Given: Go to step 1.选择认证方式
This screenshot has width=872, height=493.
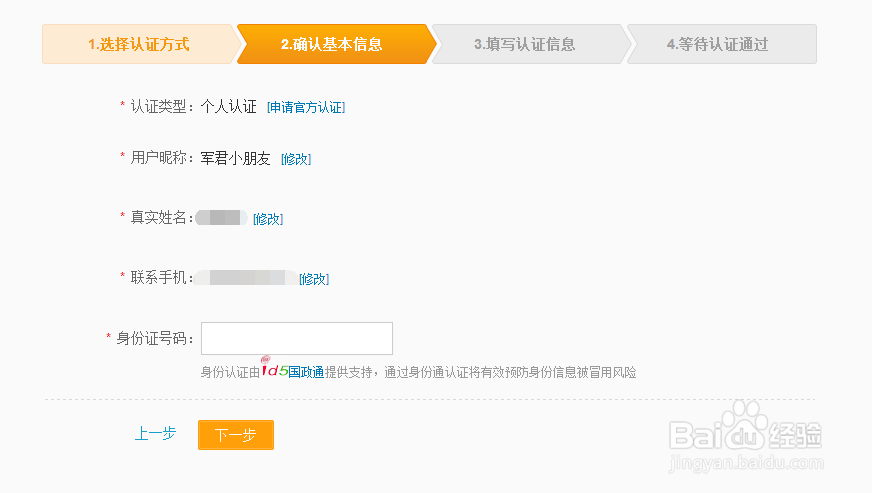Looking at the screenshot, I should pos(138,44).
